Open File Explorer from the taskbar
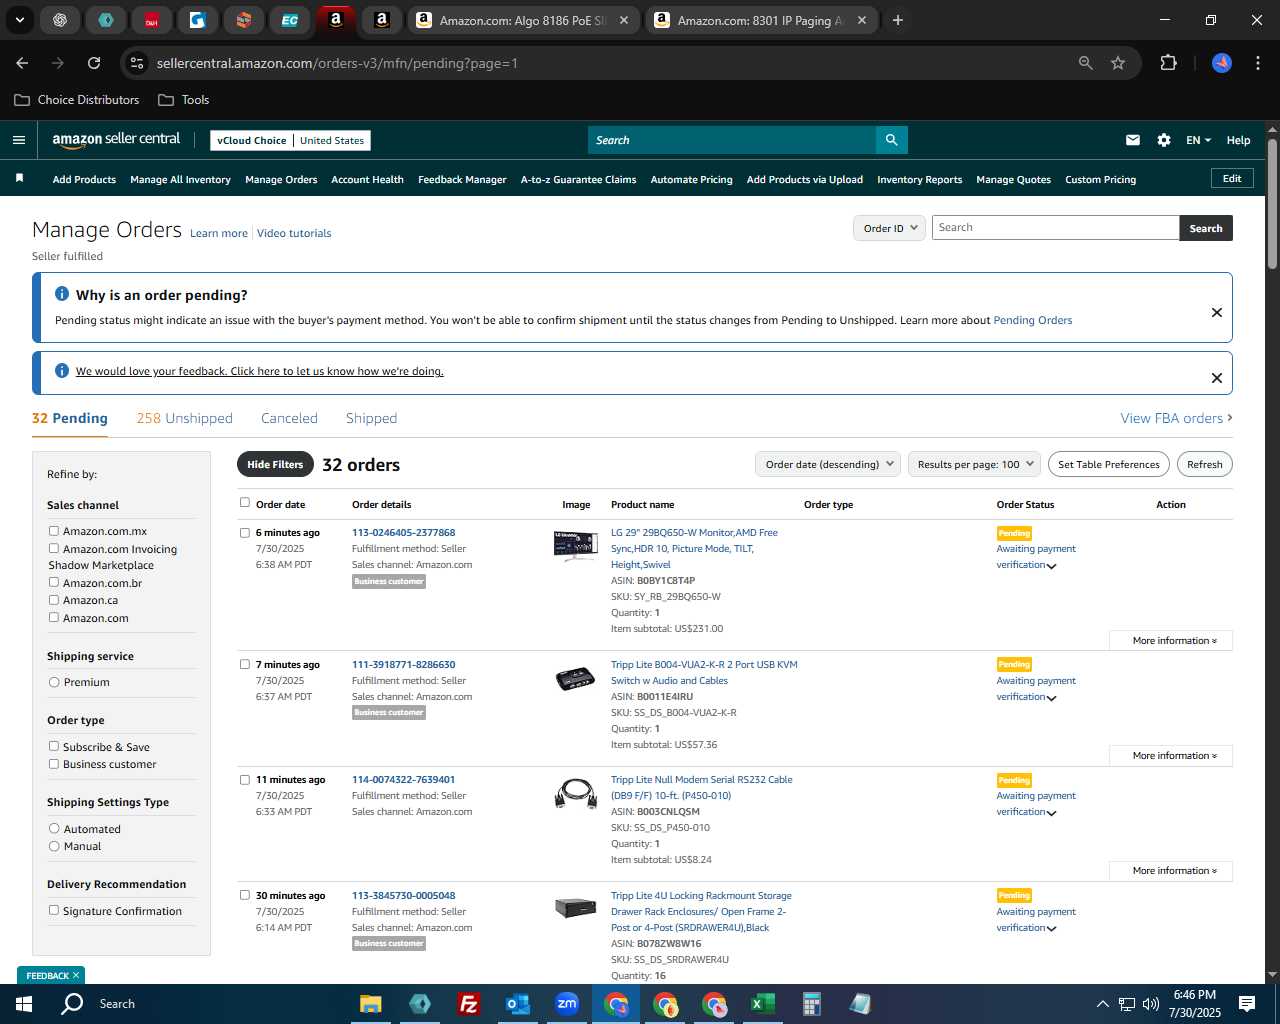 point(371,1003)
